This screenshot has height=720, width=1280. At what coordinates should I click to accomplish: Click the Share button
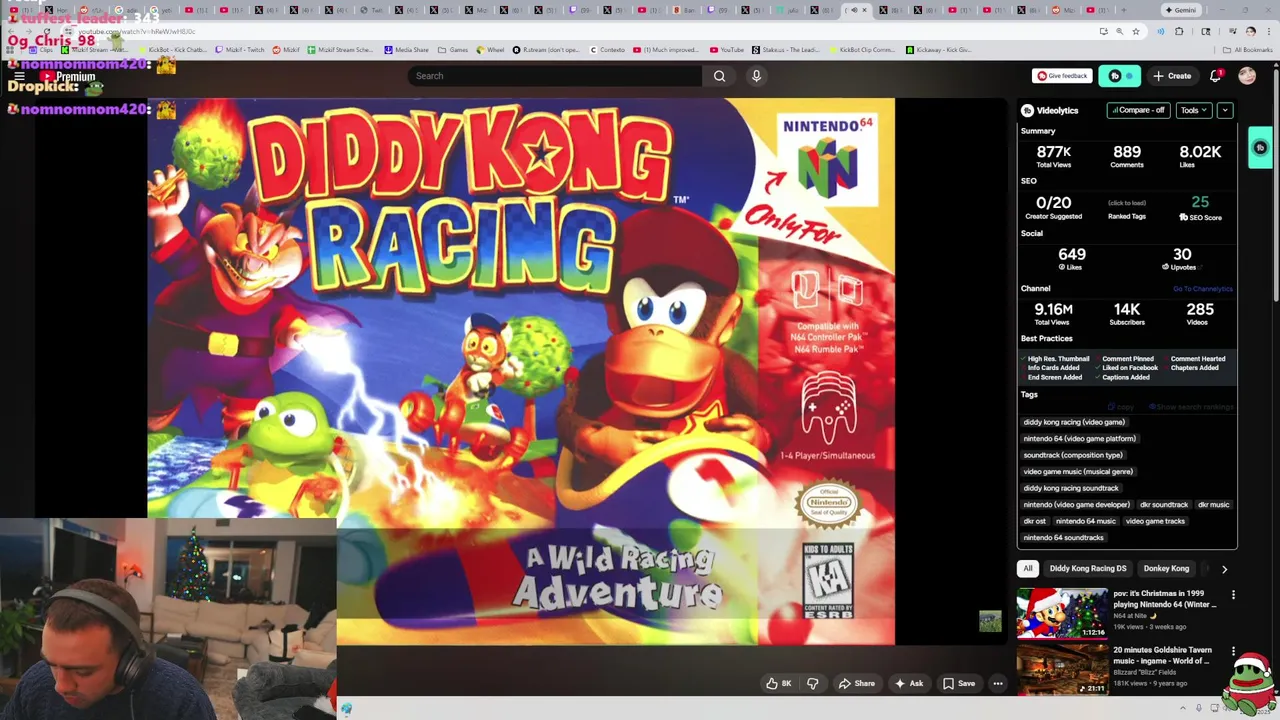(x=857, y=684)
